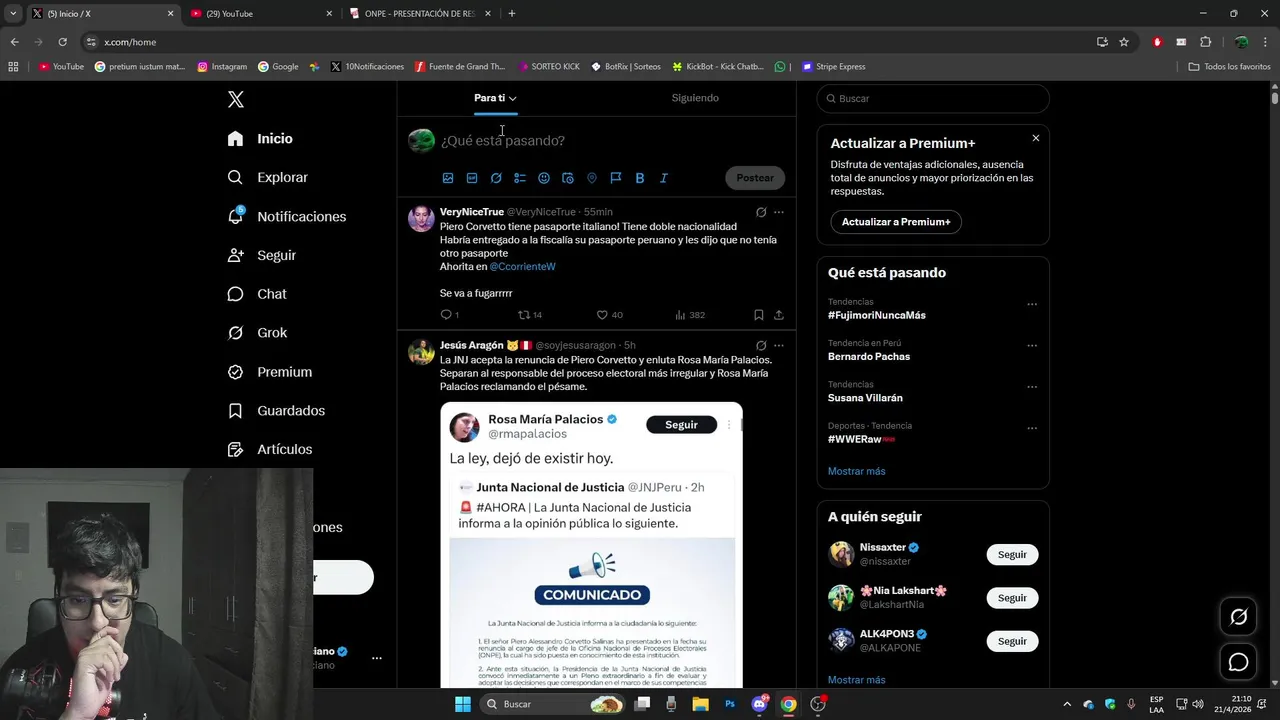Open the emoji picker in composer
Image resolution: width=1280 pixels, height=720 pixels.
[x=544, y=178]
